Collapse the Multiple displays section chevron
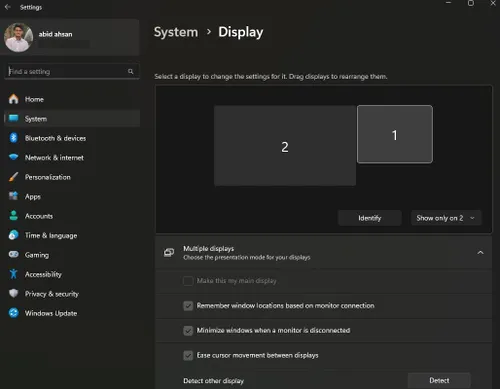 pos(480,253)
